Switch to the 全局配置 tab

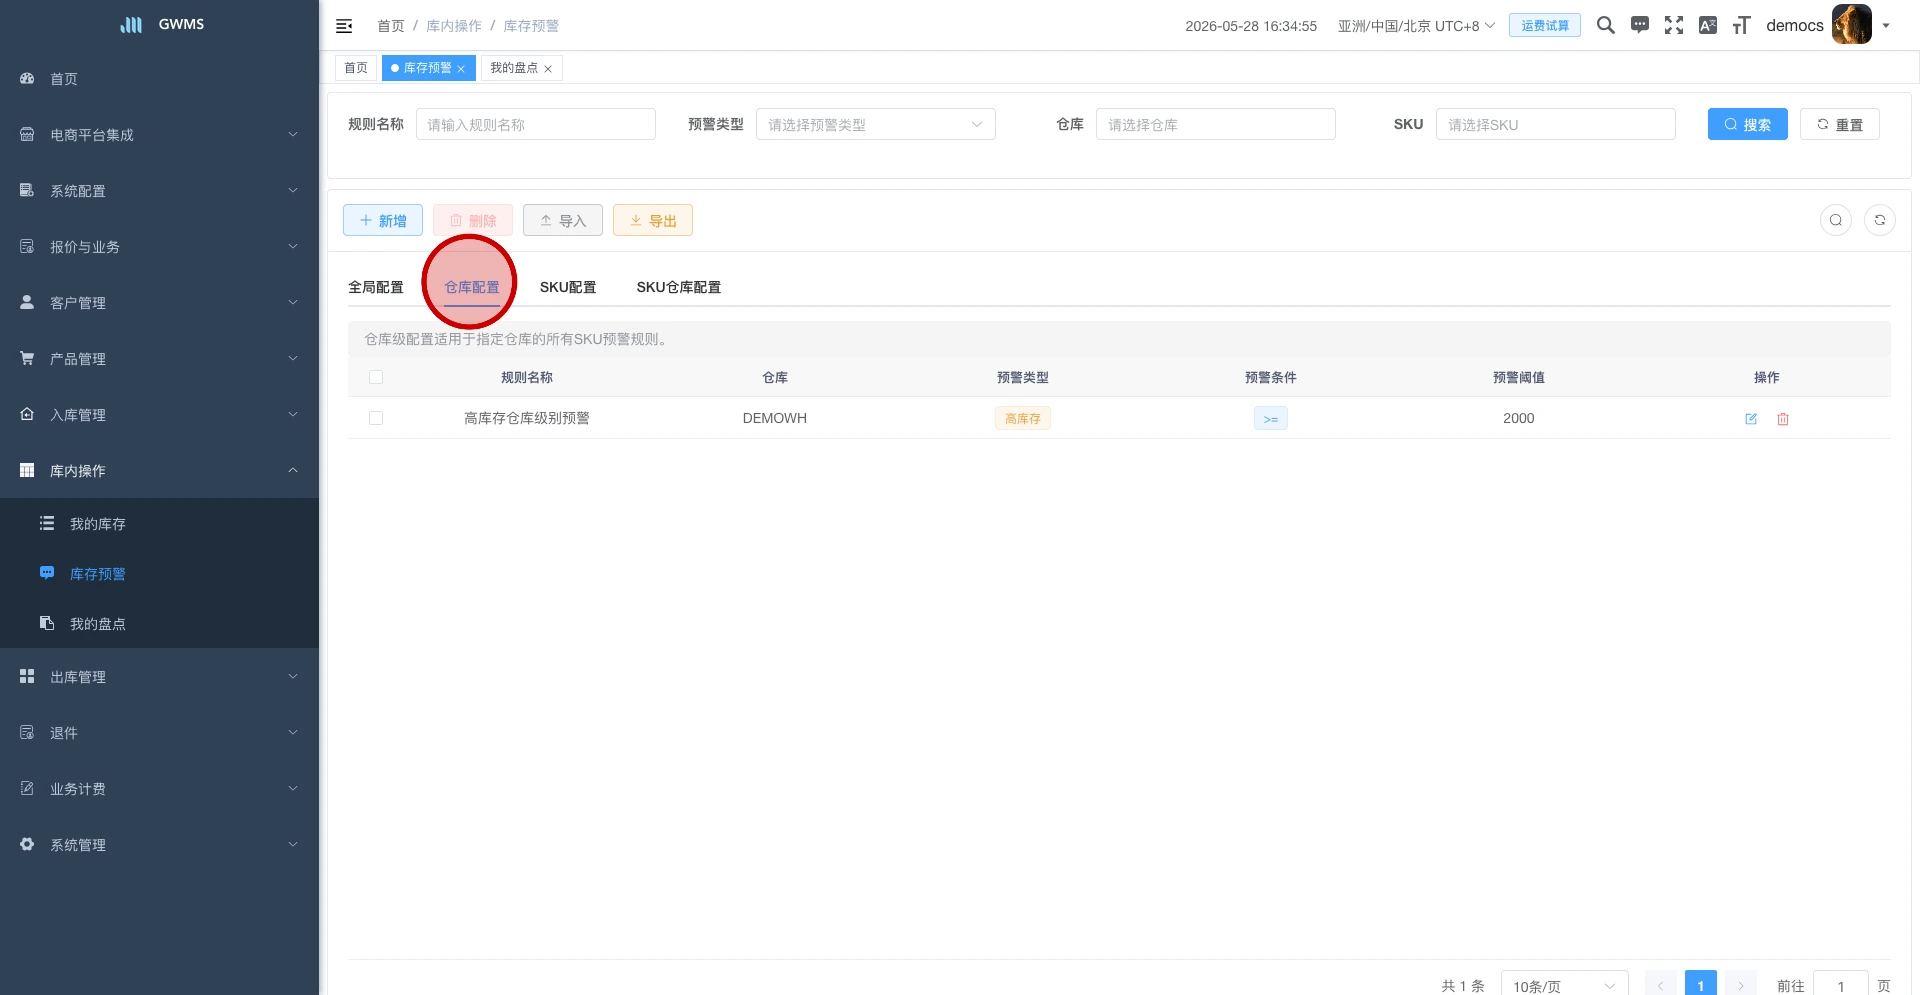[376, 287]
